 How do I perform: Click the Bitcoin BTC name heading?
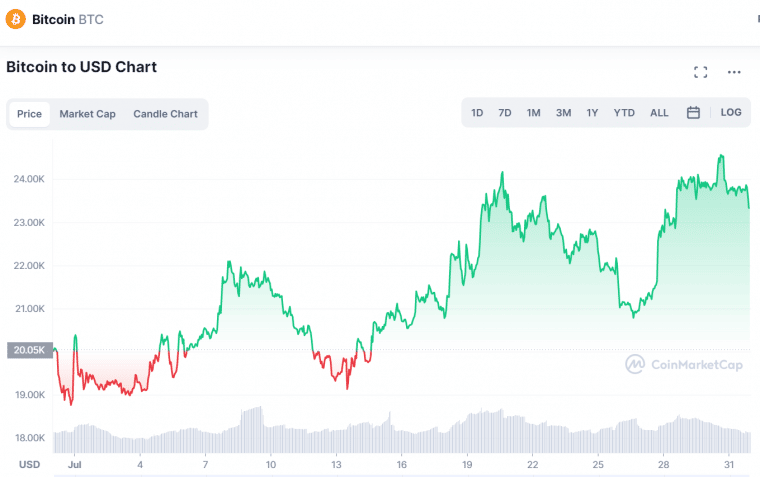click(68, 19)
